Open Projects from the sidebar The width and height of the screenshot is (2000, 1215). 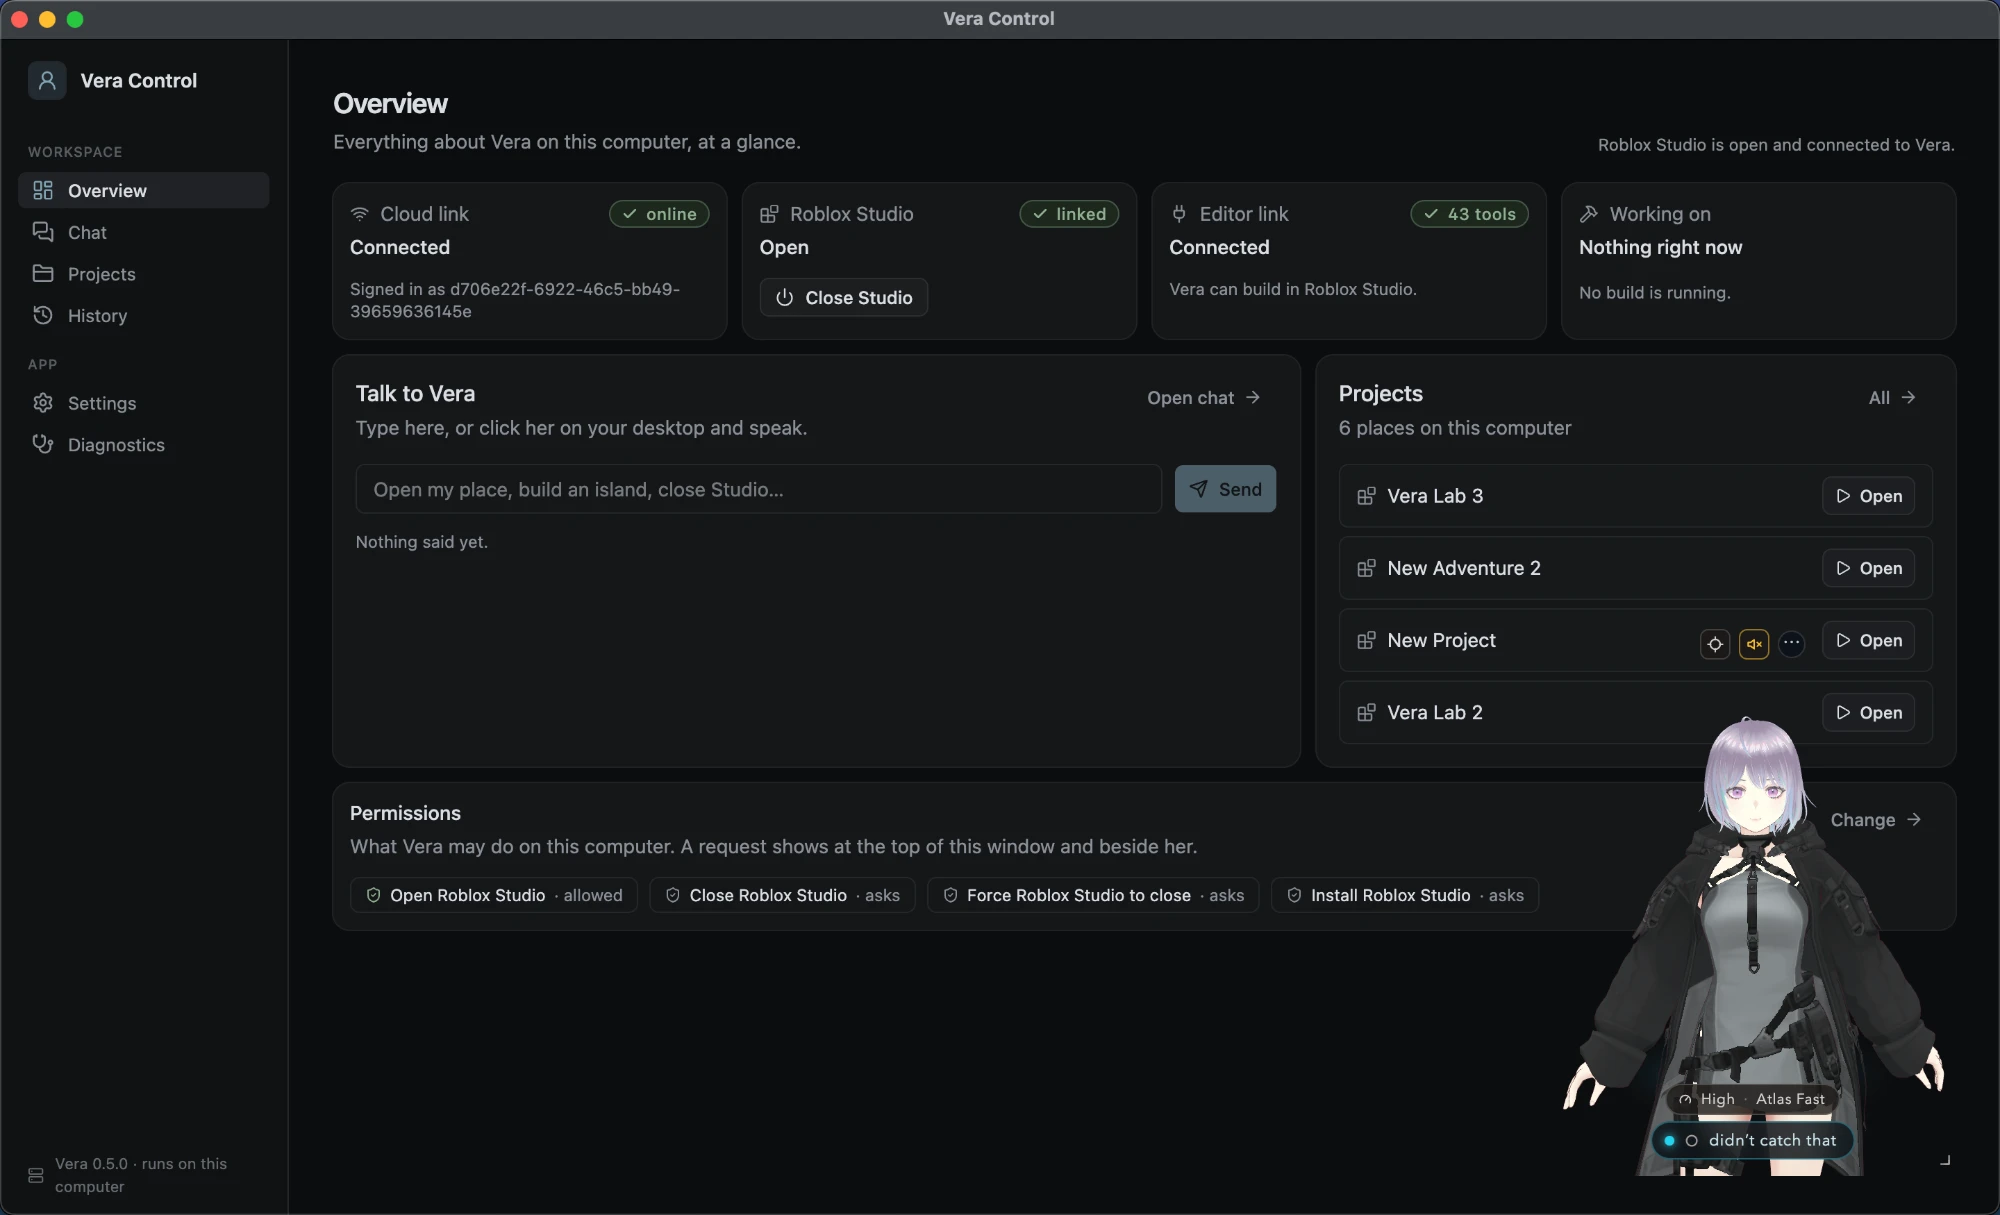click(143, 274)
